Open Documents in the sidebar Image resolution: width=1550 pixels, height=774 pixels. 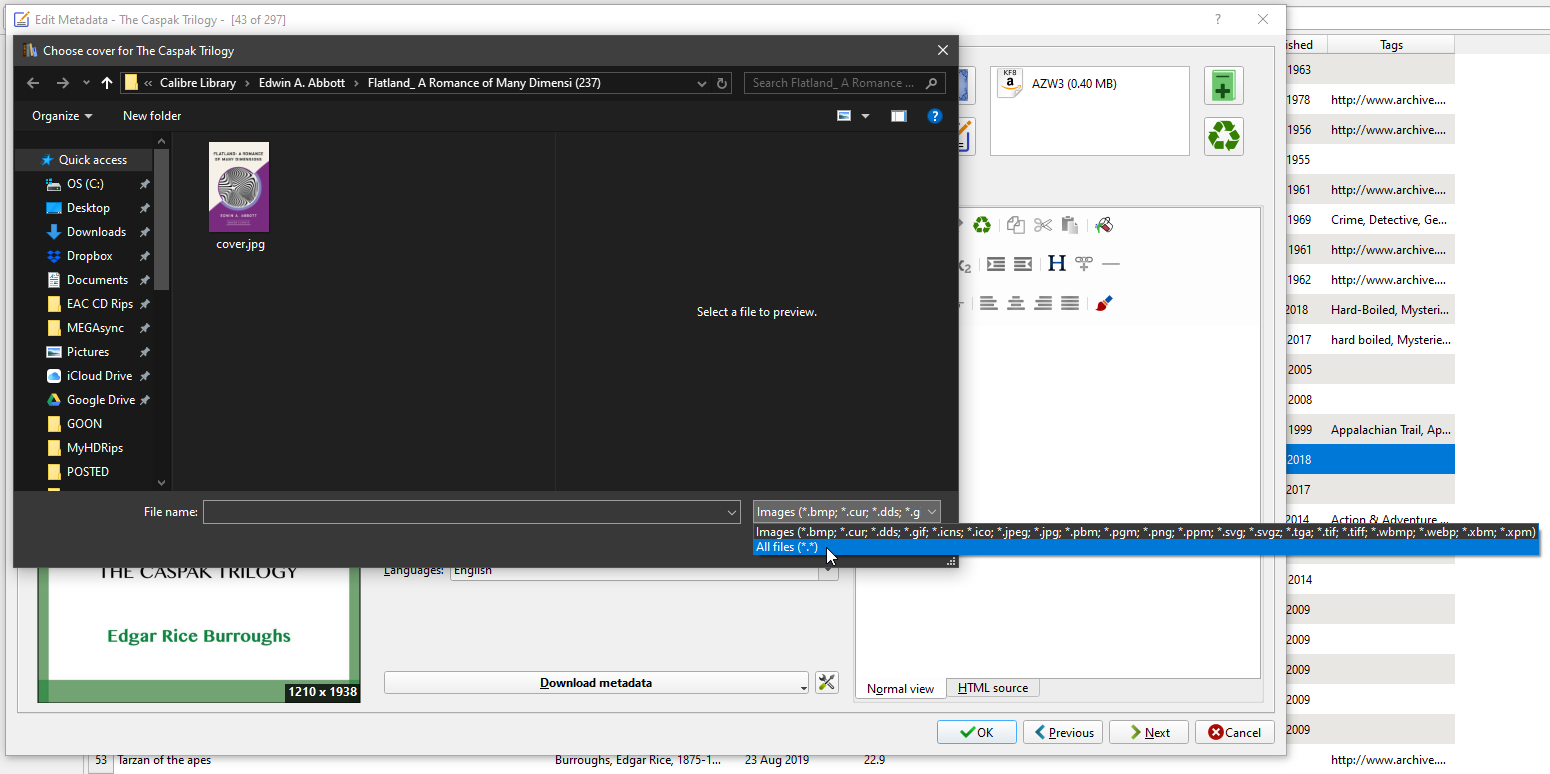pos(97,280)
